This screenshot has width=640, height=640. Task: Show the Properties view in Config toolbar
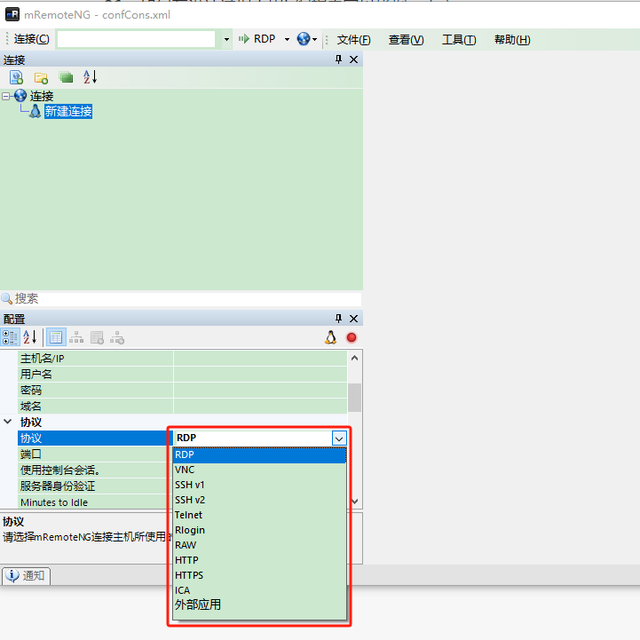click(56, 338)
